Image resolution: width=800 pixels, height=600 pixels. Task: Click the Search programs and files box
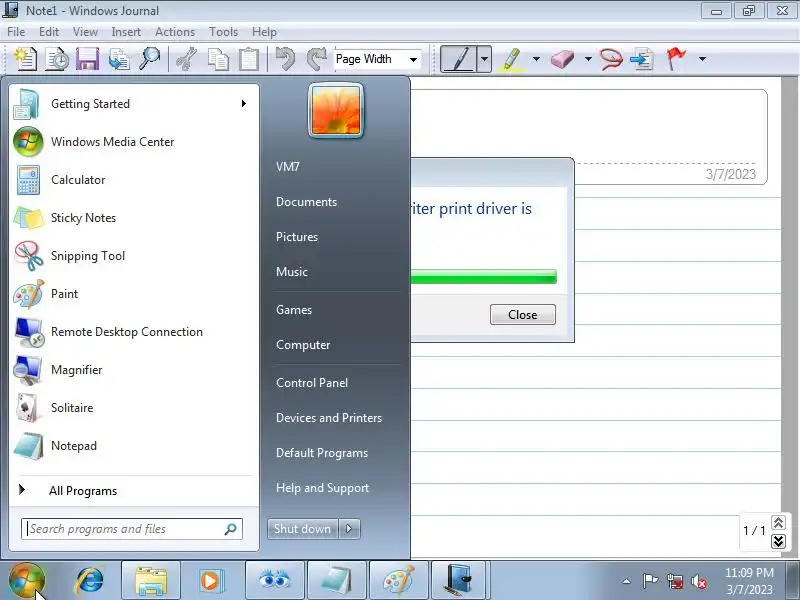(x=132, y=529)
